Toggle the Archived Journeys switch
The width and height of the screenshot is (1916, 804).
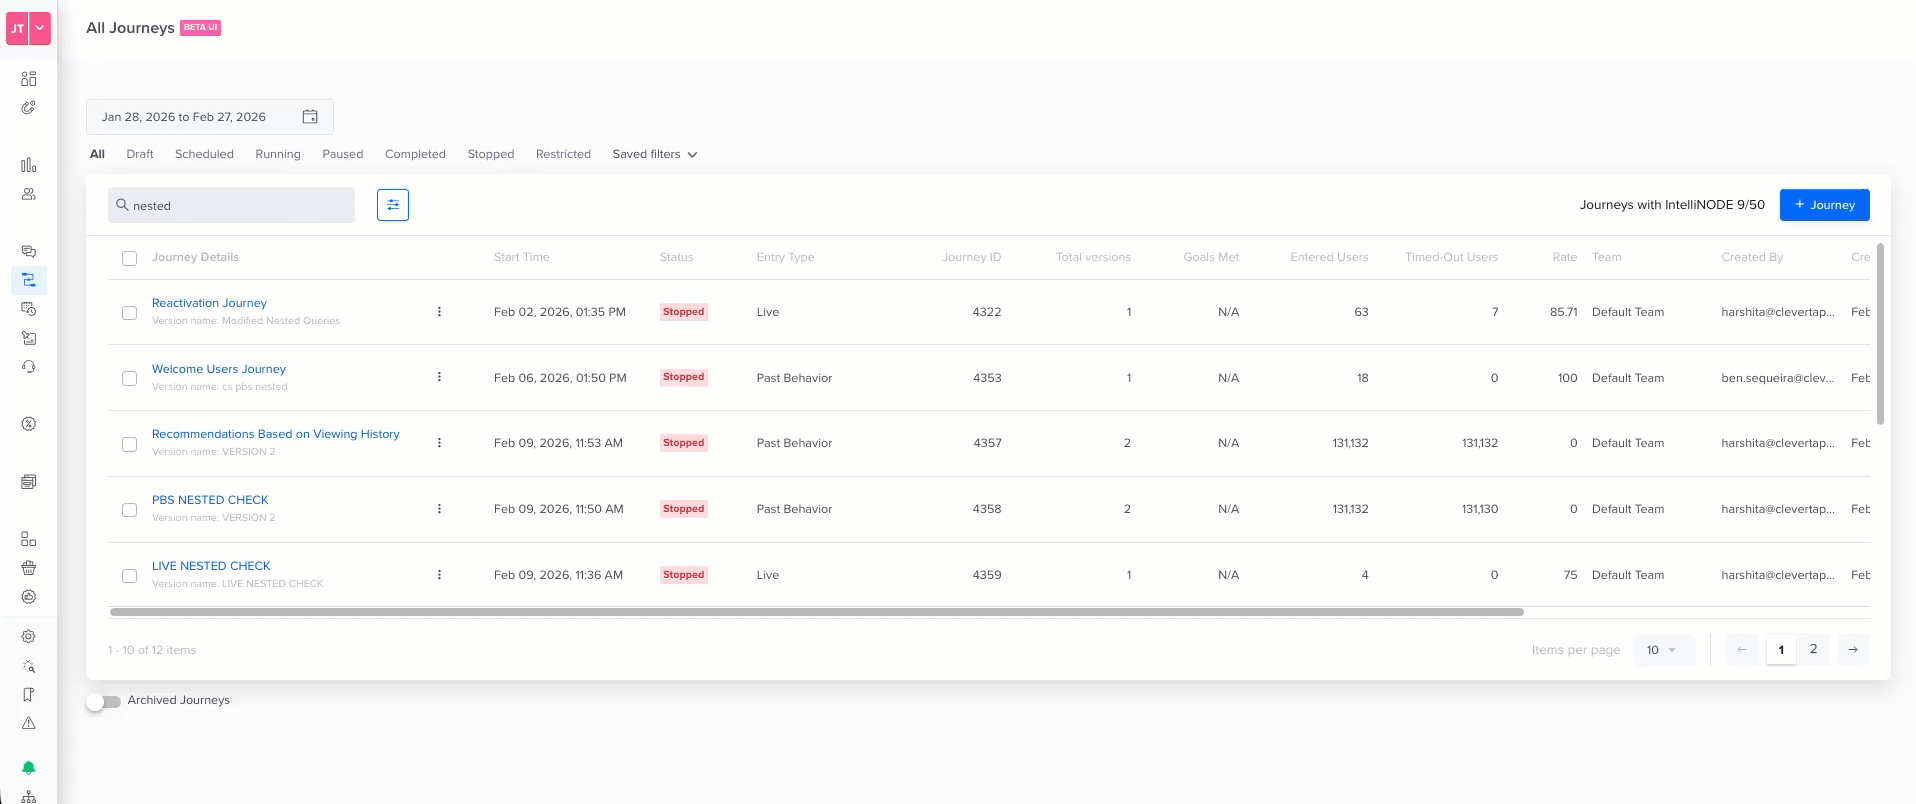coord(103,701)
